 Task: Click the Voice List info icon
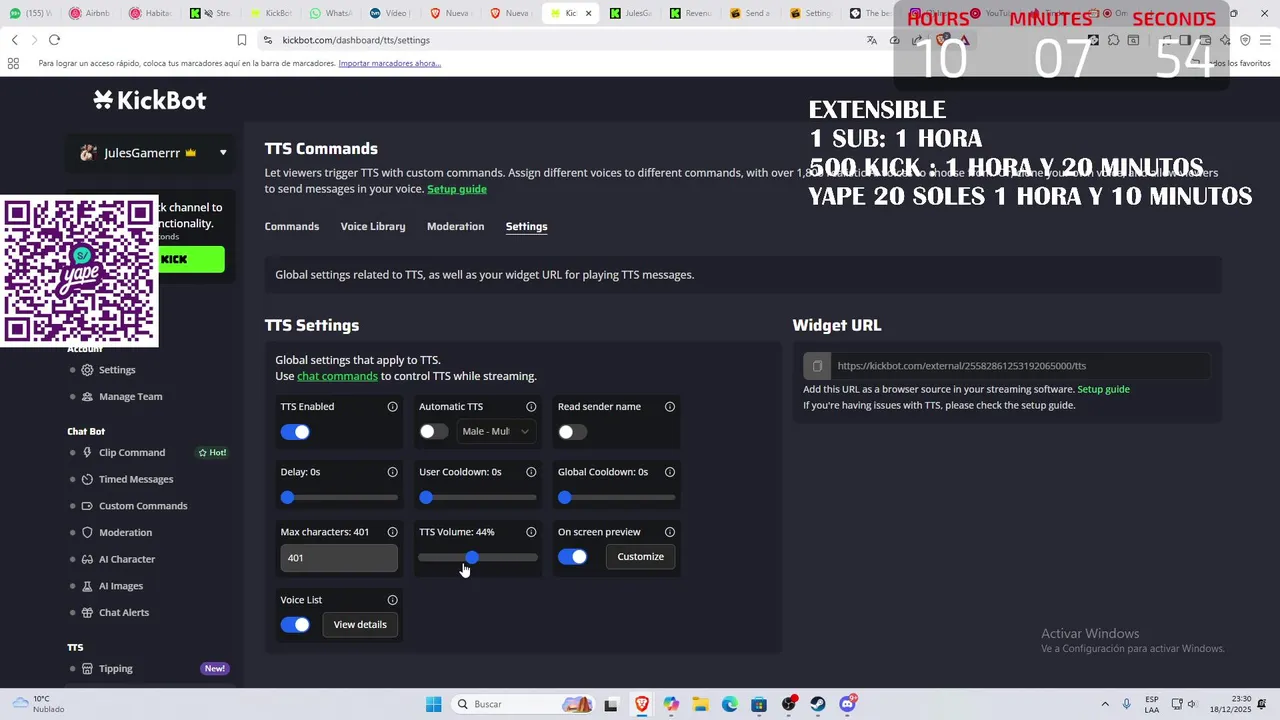[x=392, y=600]
